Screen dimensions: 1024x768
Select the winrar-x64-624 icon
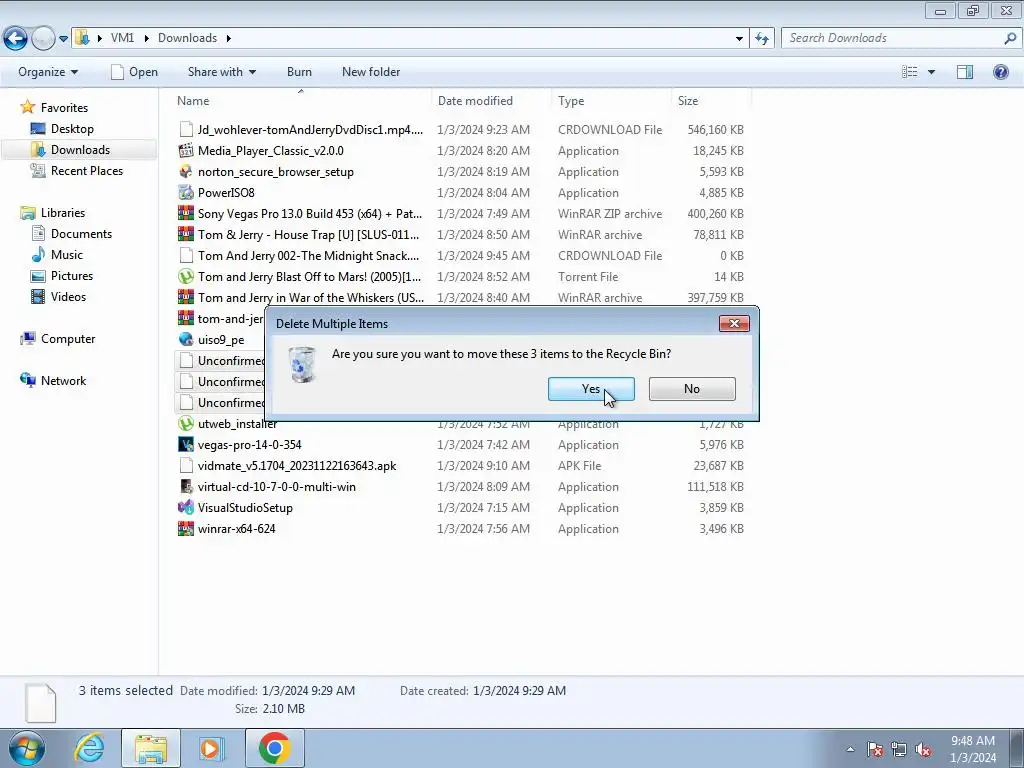point(186,528)
